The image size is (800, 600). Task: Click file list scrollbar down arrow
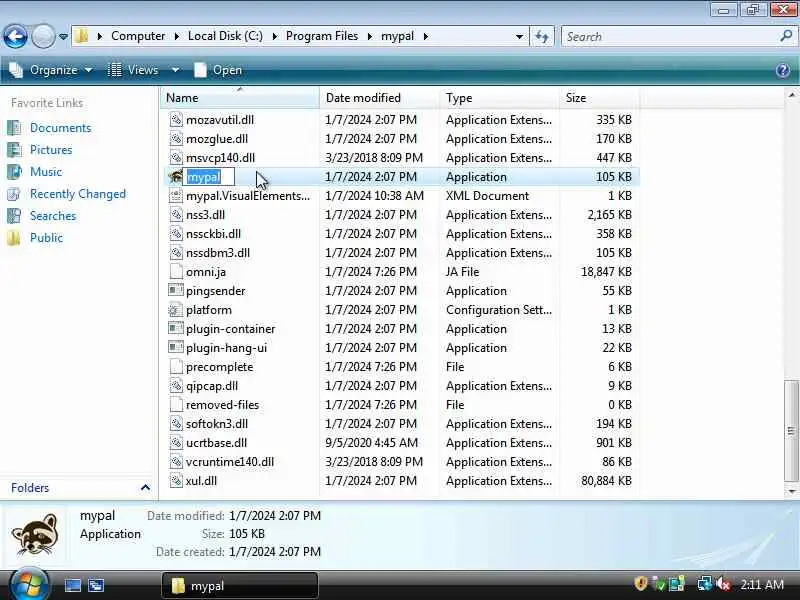[791, 491]
